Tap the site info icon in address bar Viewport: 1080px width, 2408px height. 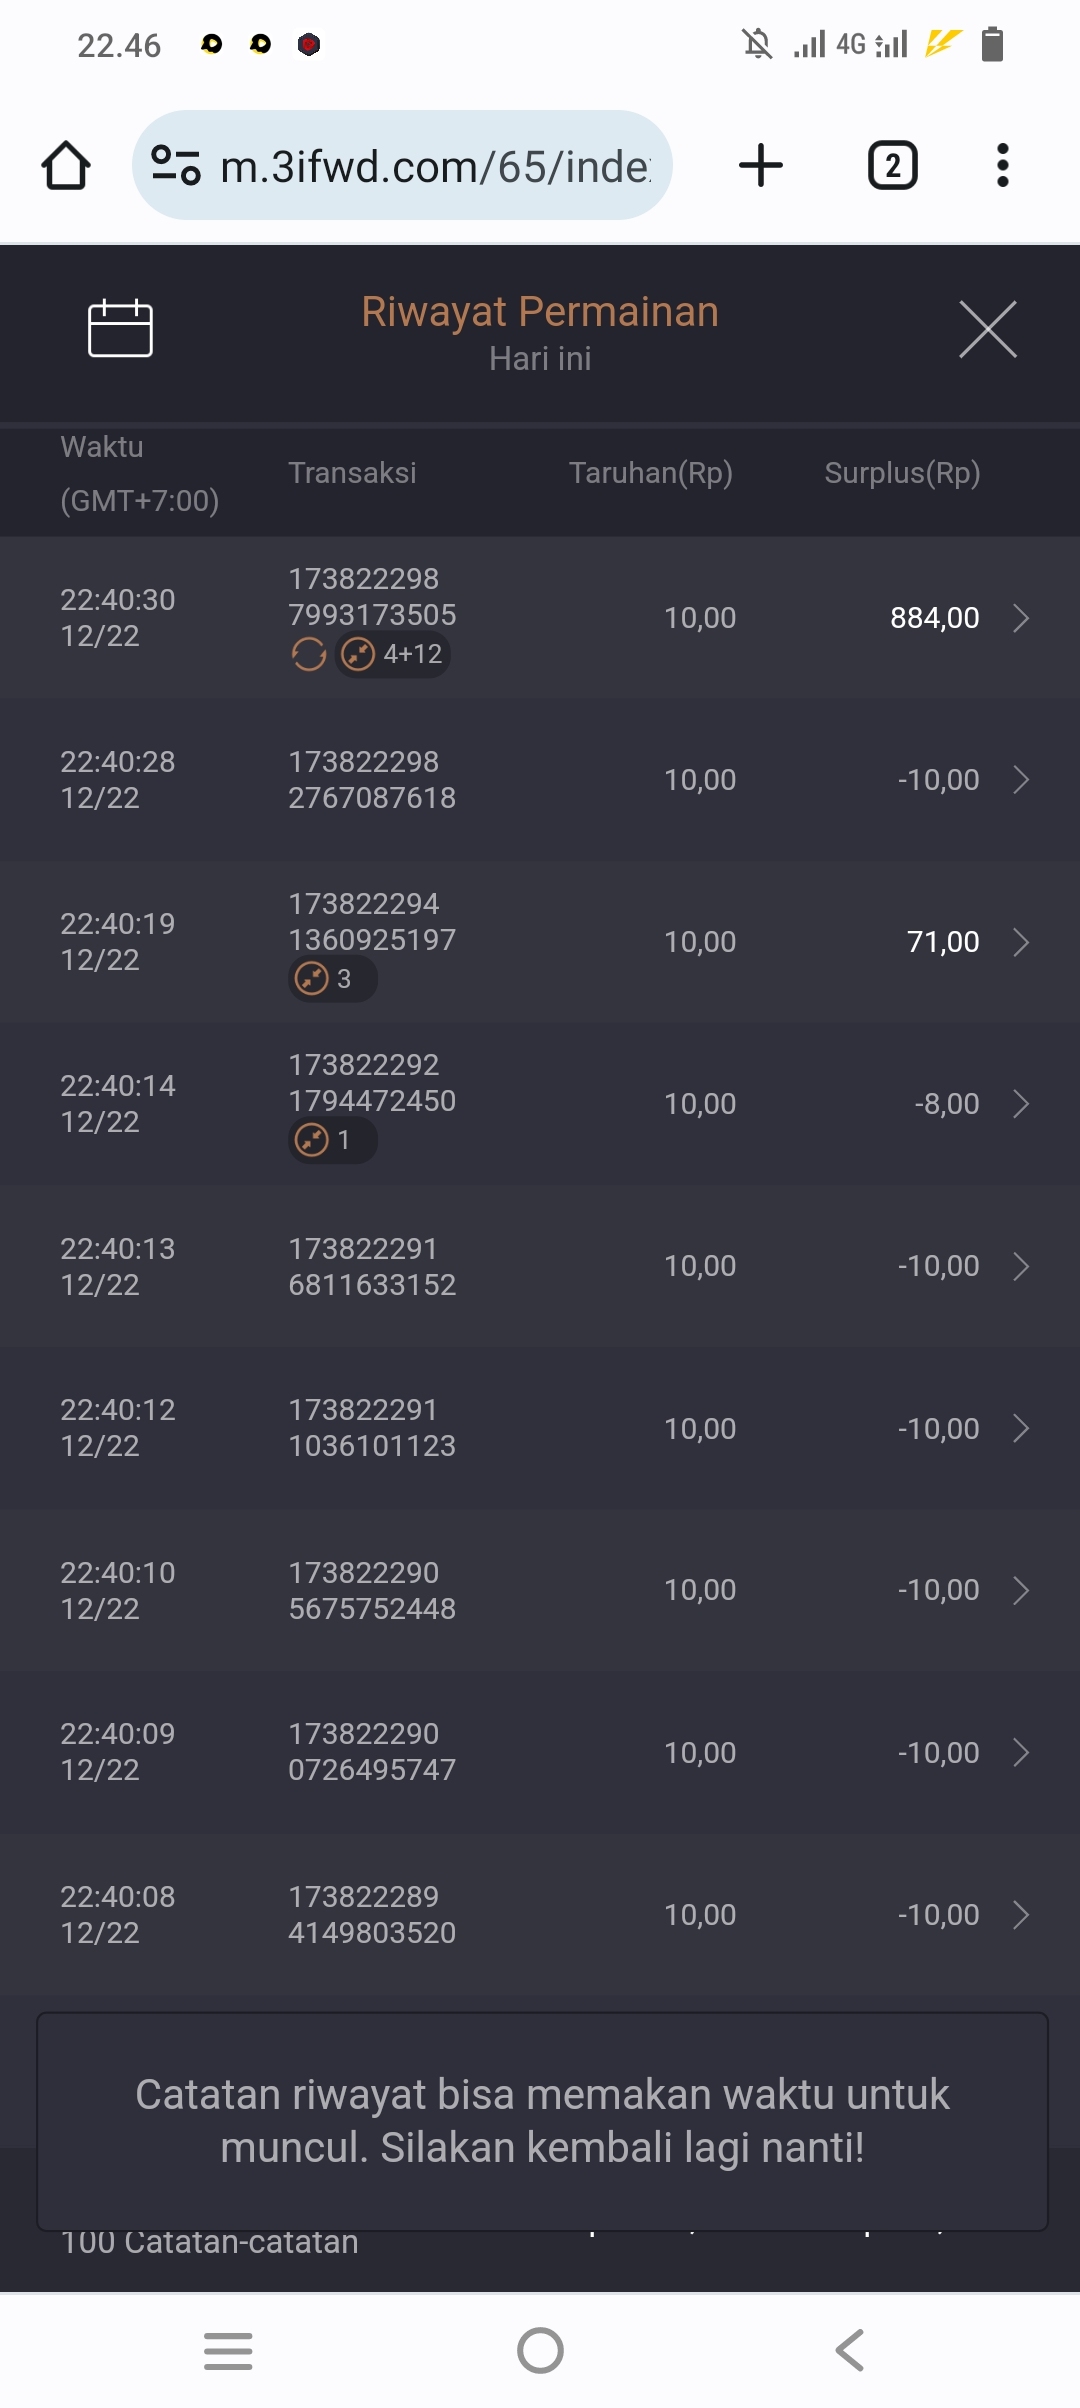click(x=175, y=165)
